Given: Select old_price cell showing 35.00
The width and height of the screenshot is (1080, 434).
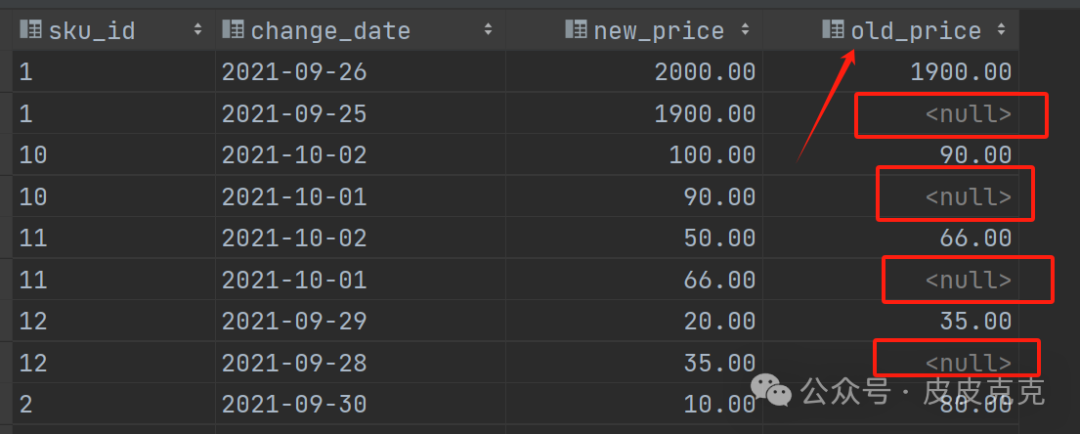Looking at the screenshot, I should coord(975,322).
